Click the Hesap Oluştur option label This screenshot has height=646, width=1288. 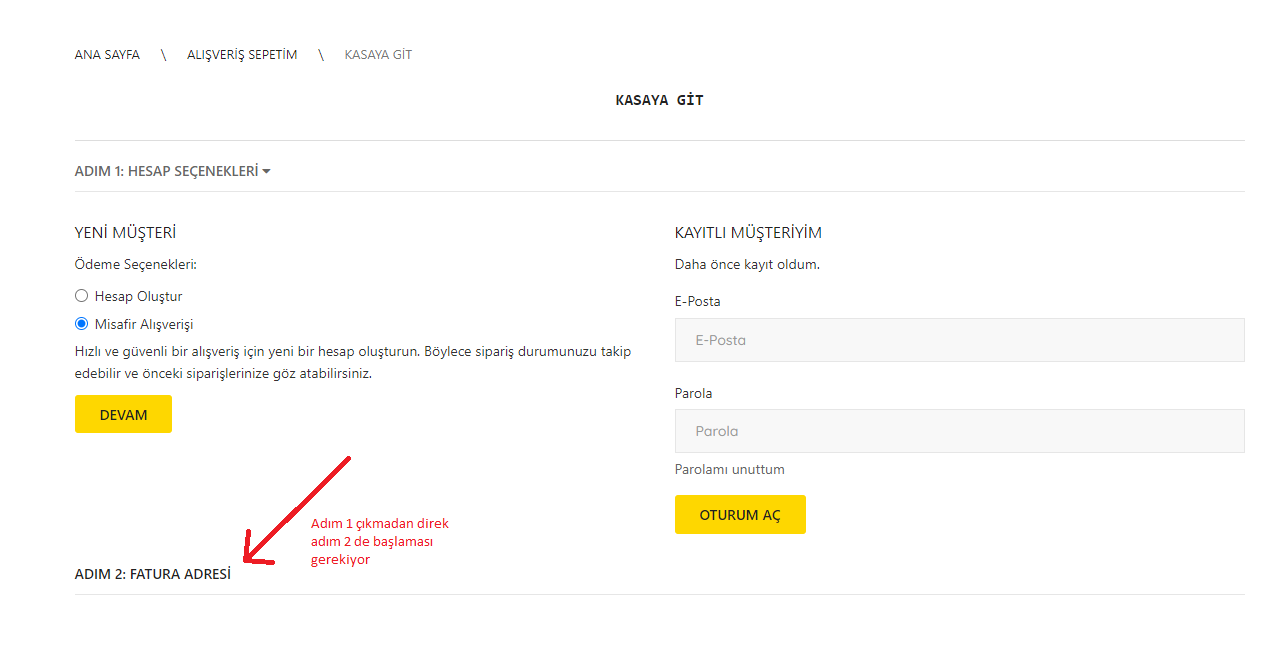(x=138, y=296)
